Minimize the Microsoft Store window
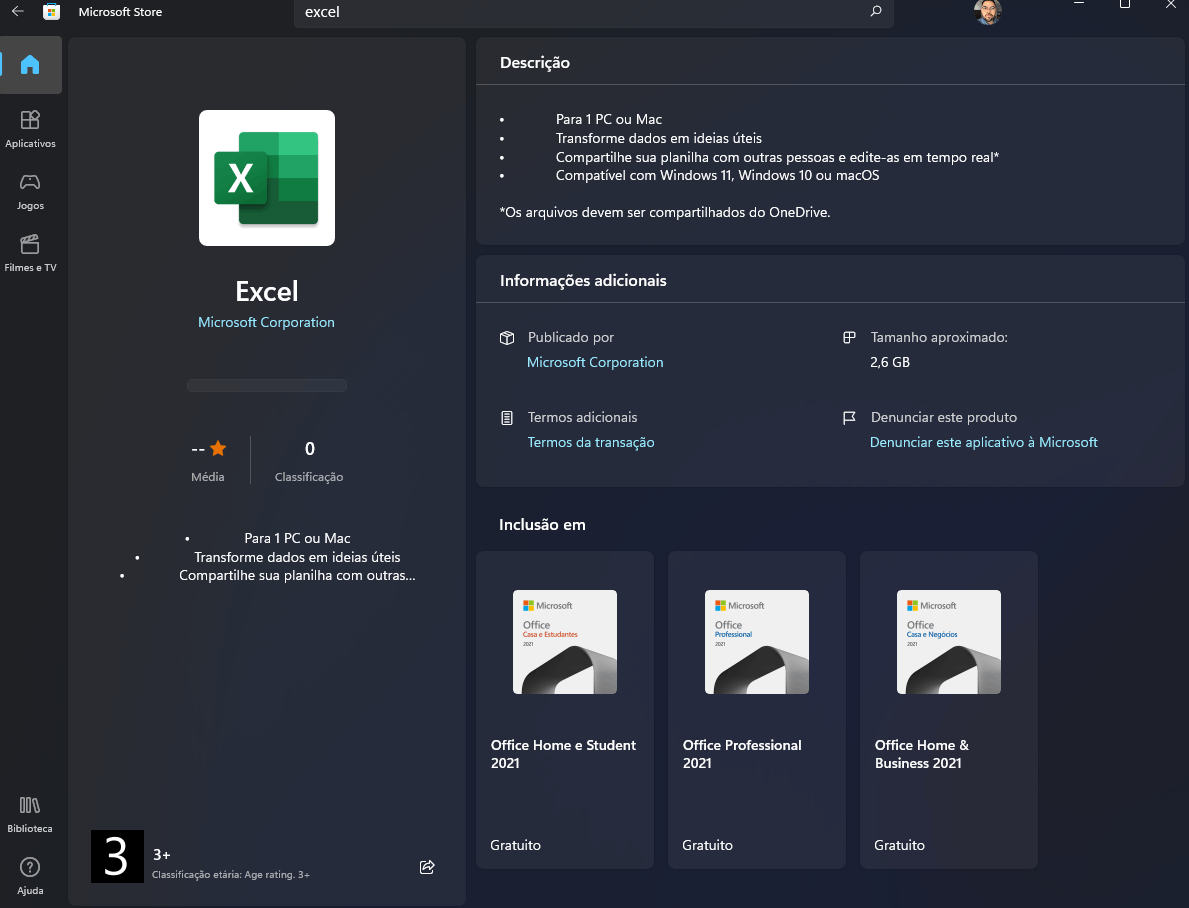Image resolution: width=1189 pixels, height=908 pixels. coord(1079,5)
